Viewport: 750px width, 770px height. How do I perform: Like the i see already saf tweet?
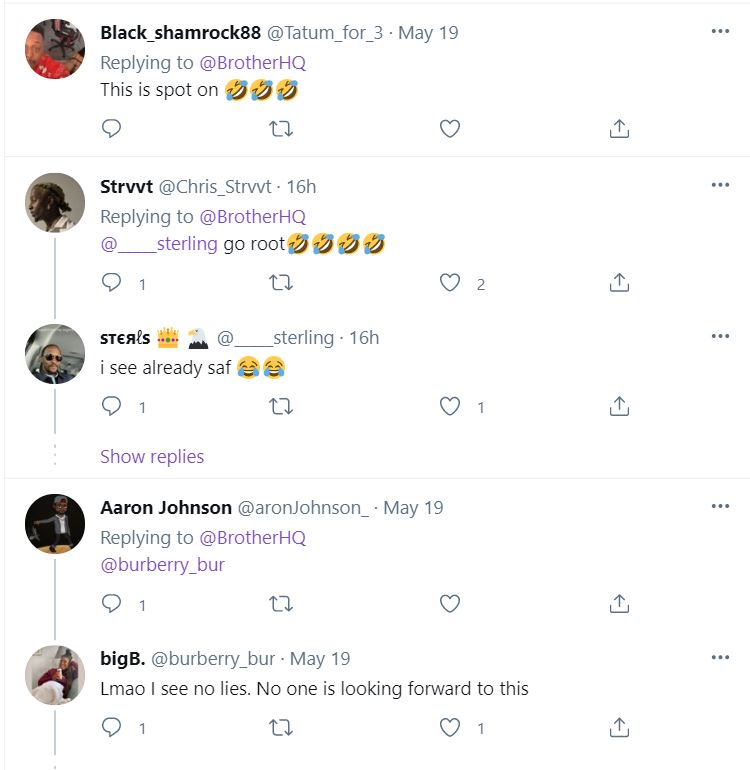tap(450, 406)
